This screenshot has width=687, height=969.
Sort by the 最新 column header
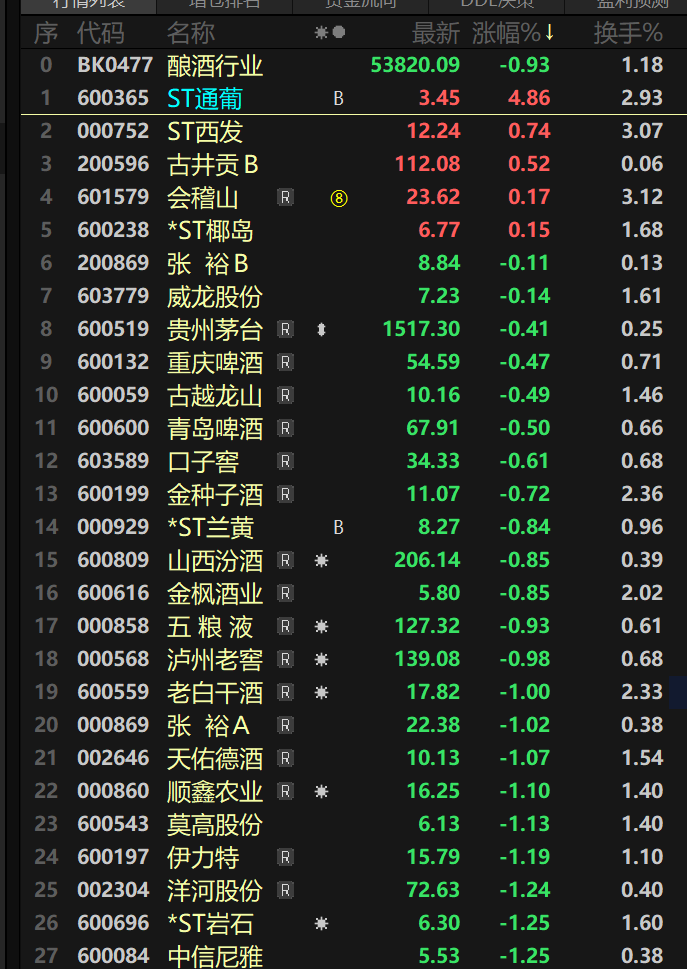click(436, 33)
